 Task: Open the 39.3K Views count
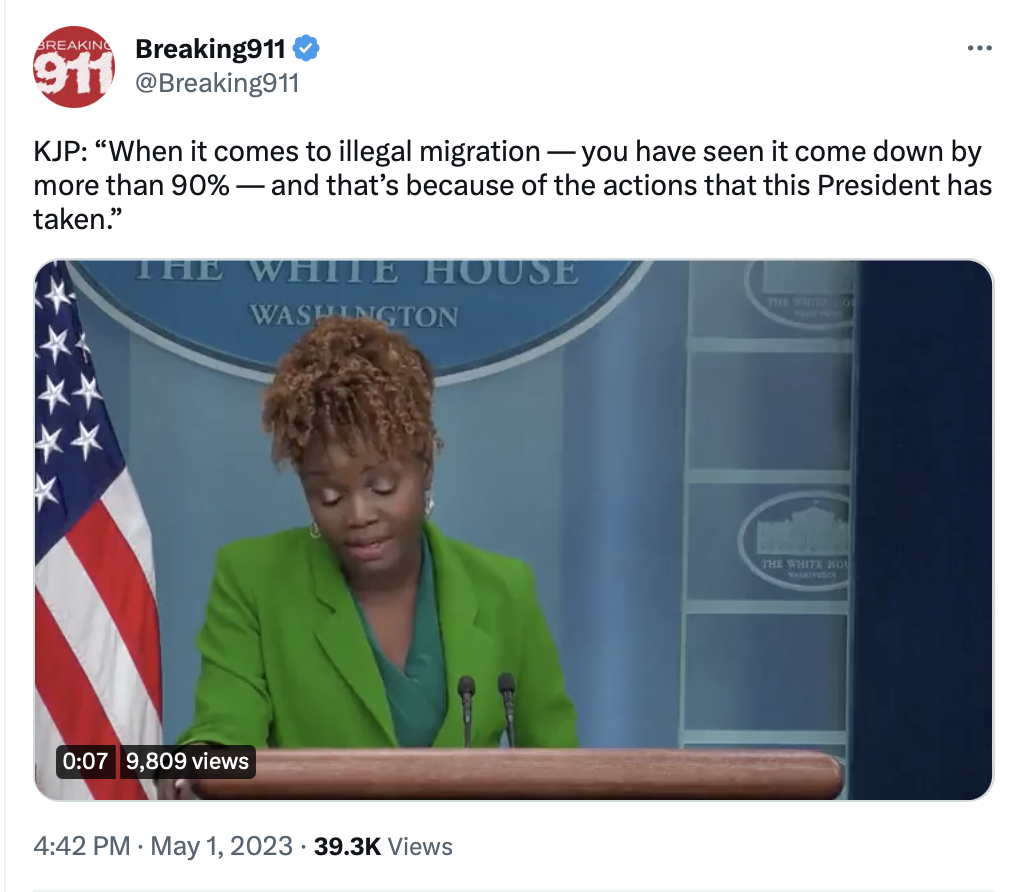point(383,846)
